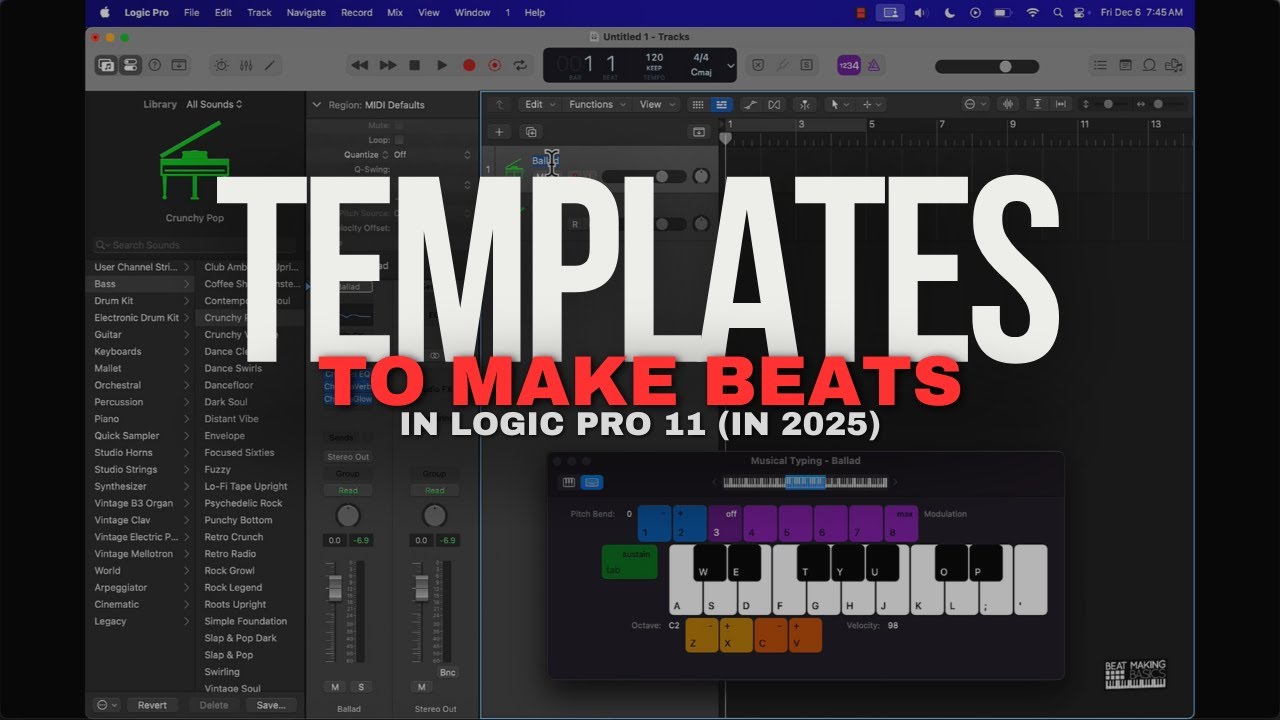Toggle the Solo S button in control bar

[x=806, y=65]
